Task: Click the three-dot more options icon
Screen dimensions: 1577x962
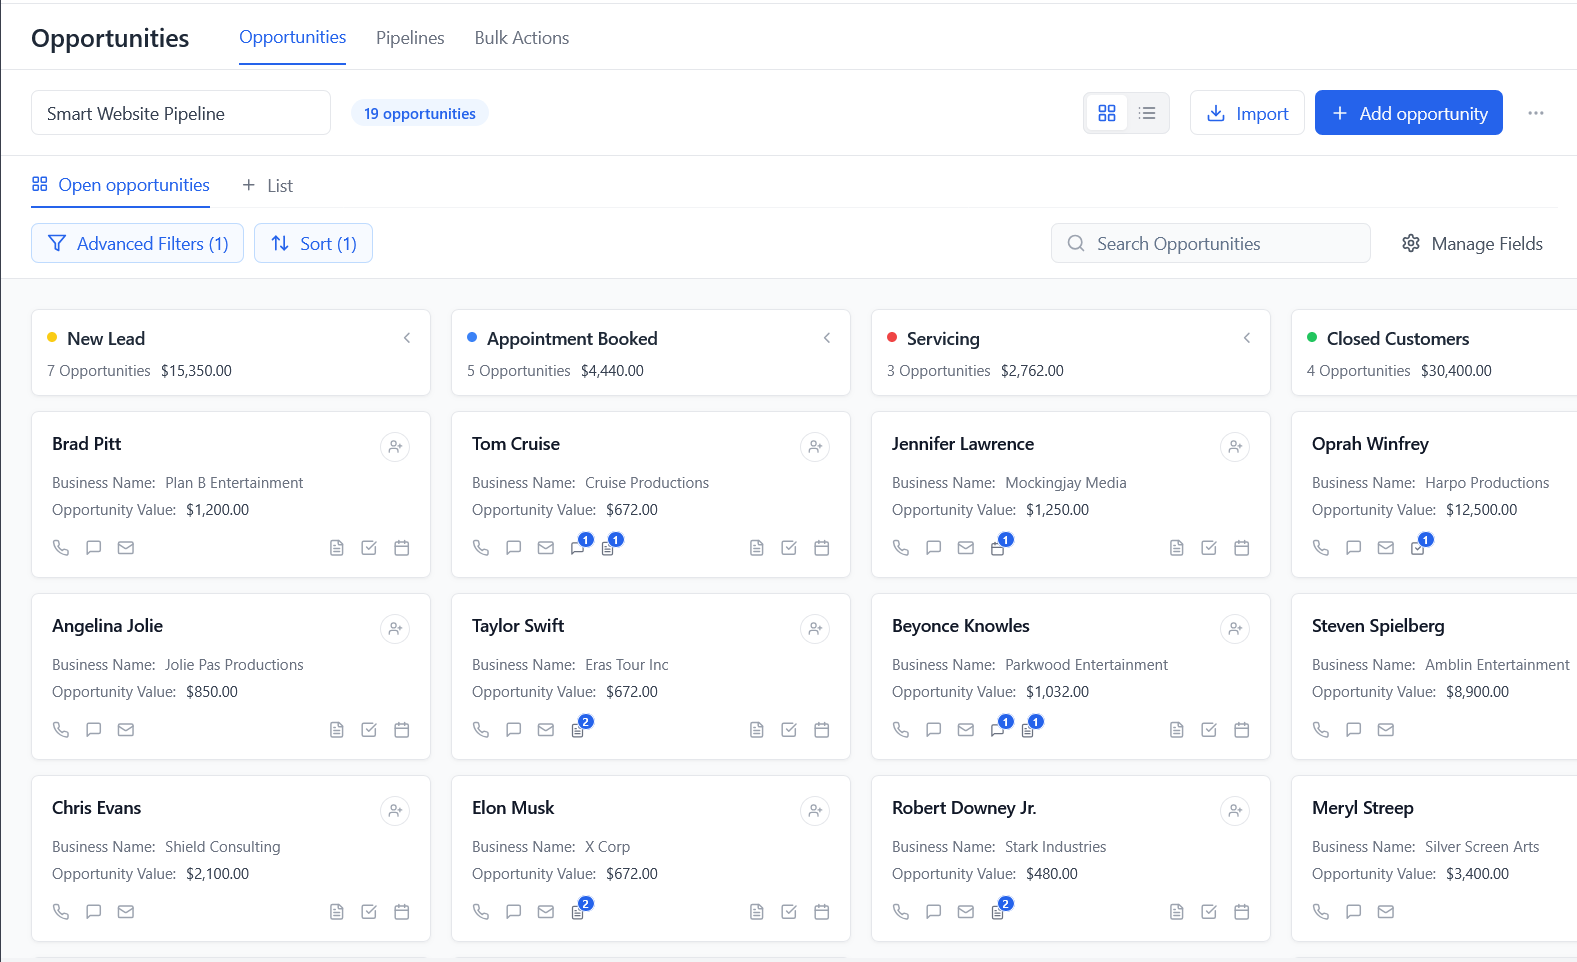Action: coord(1536,113)
